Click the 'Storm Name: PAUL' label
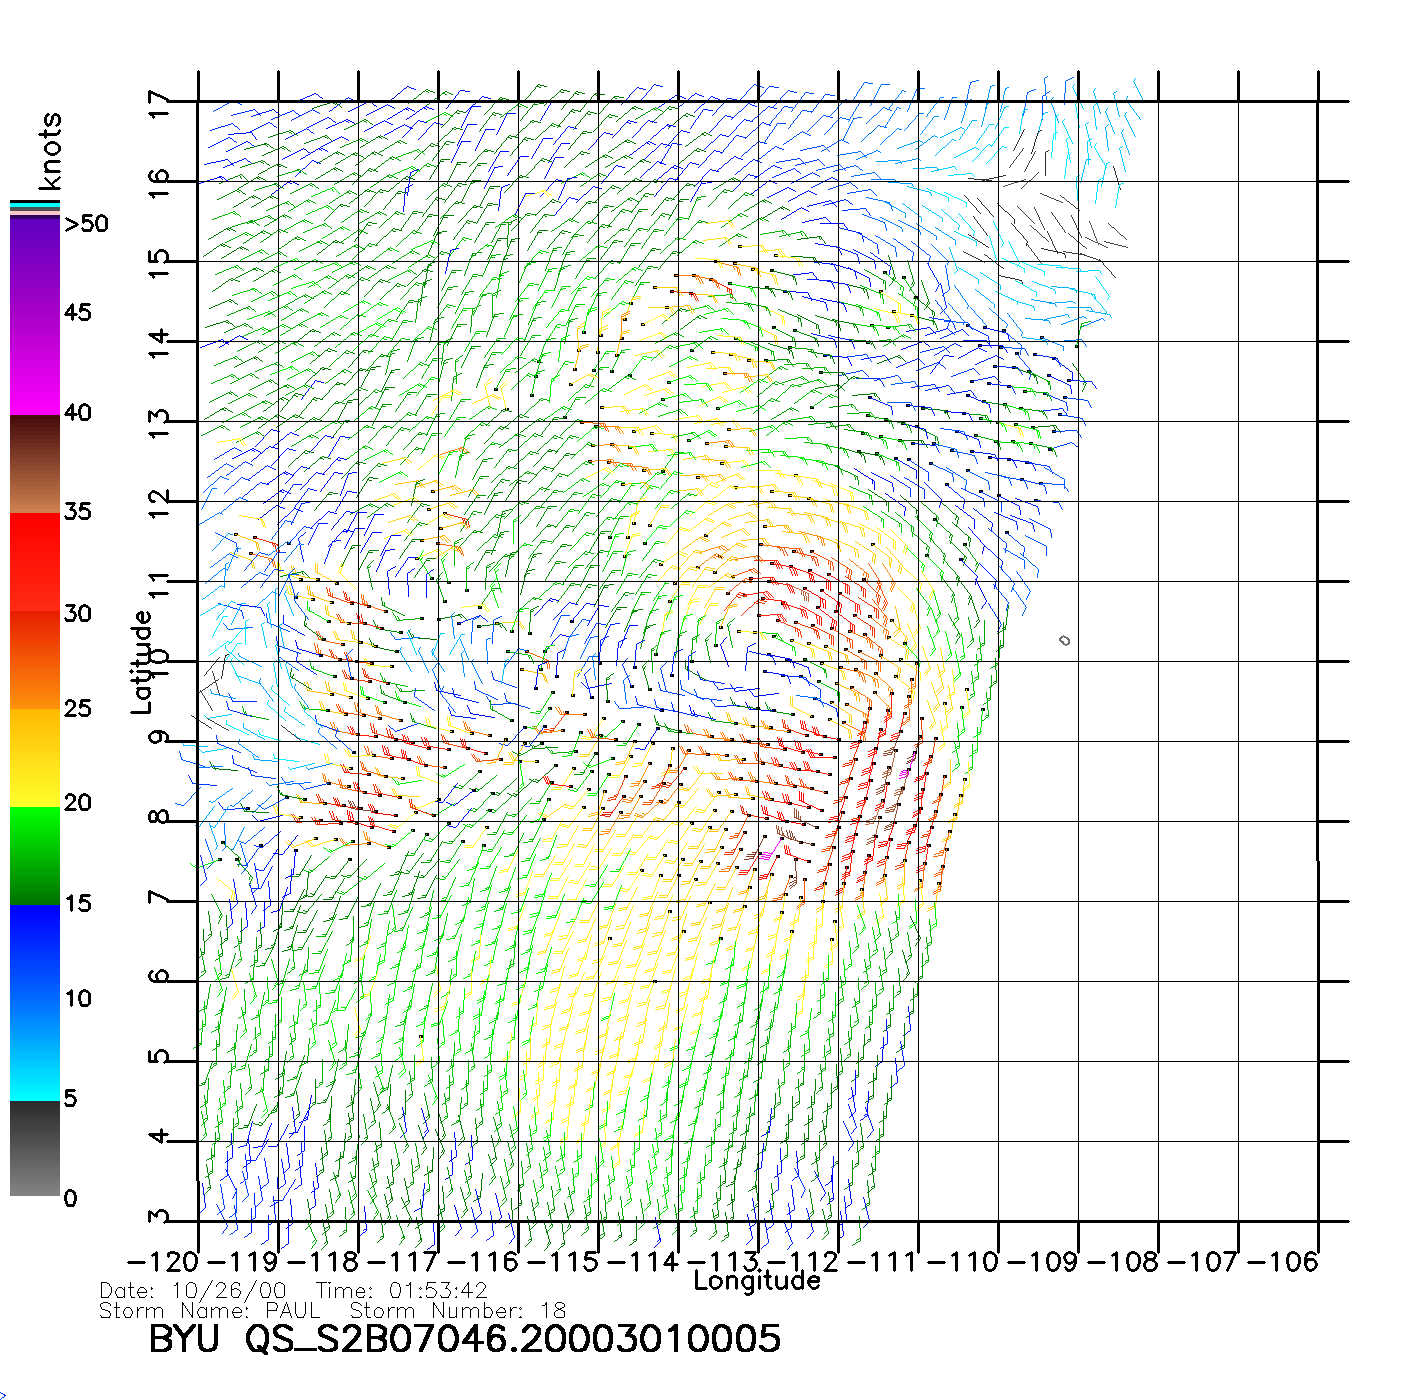Screen dimensions: 1420x1400 (x=210, y=1311)
